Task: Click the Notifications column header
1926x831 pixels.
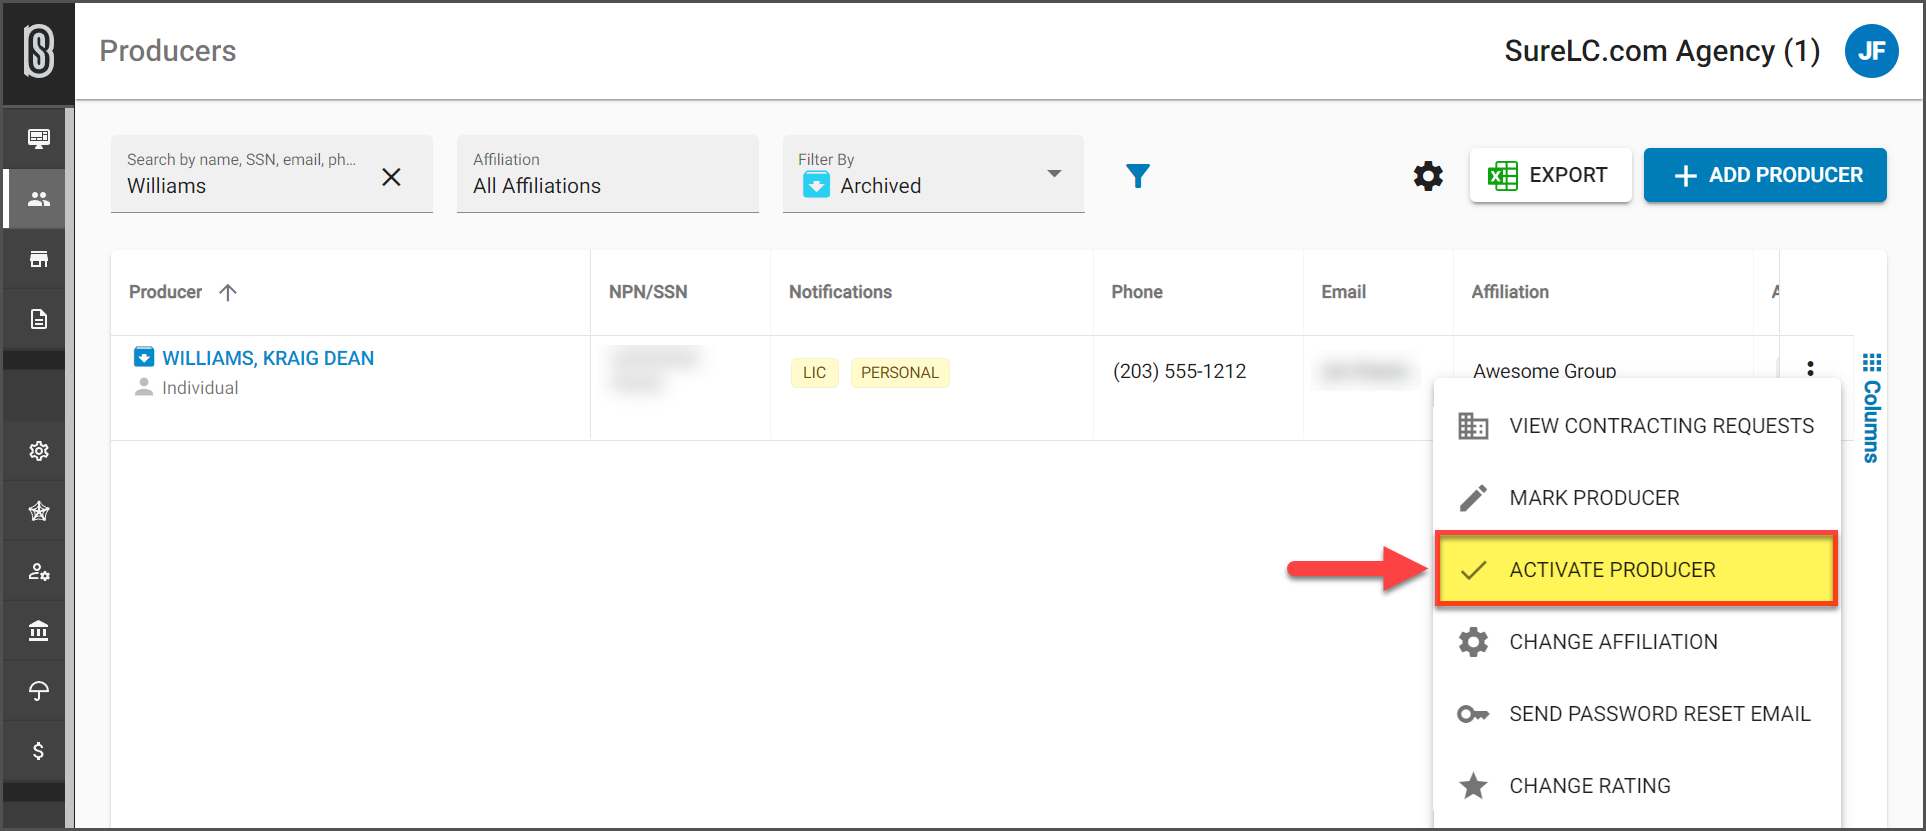Action: point(840,292)
